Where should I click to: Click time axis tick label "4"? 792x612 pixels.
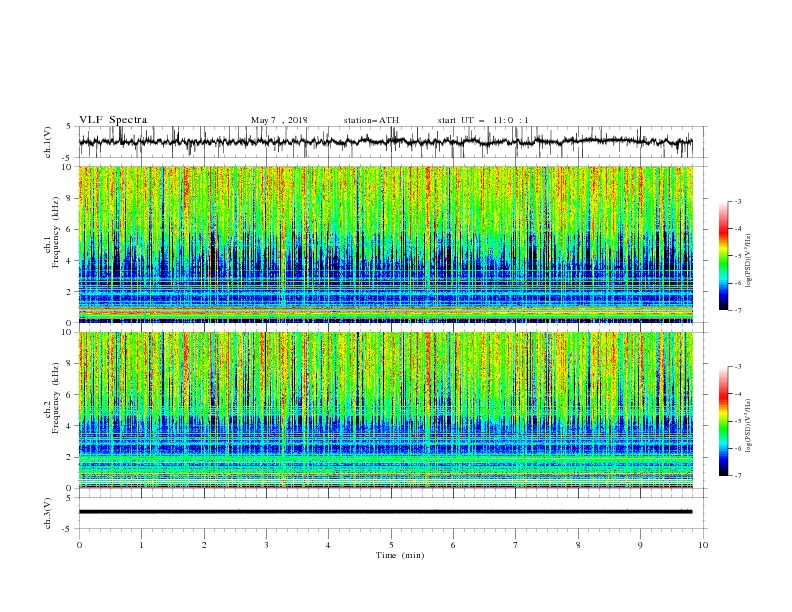[x=328, y=545]
